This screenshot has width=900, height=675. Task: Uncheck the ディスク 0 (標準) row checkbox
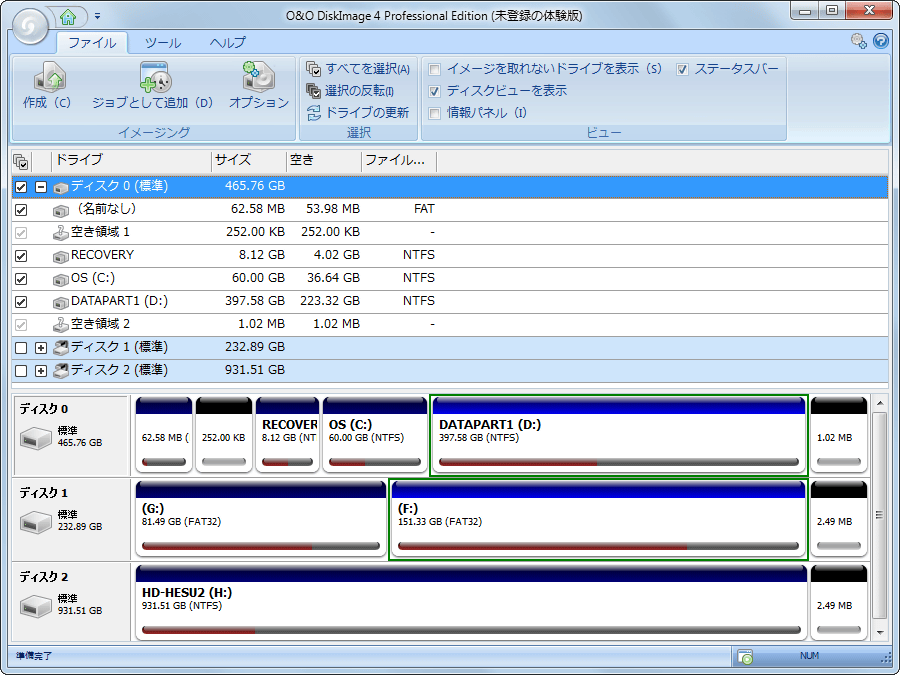(21, 187)
